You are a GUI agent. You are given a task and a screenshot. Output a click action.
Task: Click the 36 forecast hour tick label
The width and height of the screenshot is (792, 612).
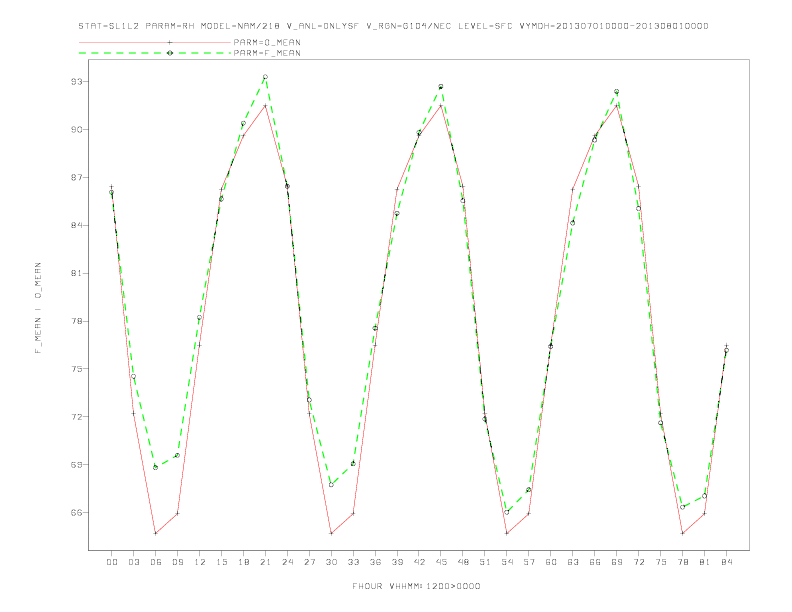pos(375,562)
